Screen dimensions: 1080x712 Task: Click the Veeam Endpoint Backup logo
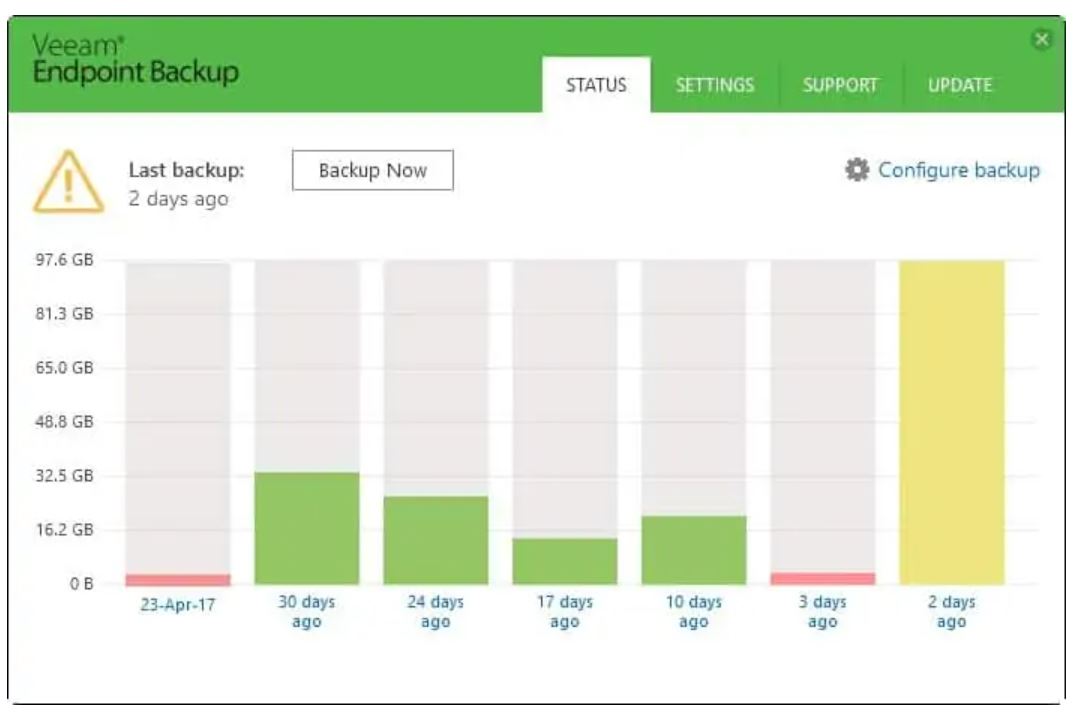click(135, 60)
